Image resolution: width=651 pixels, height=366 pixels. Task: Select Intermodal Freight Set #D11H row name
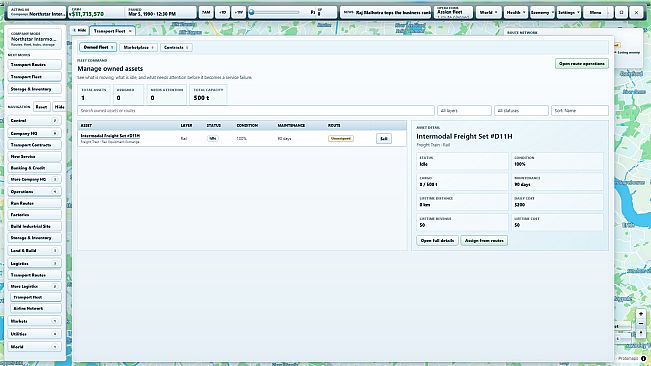click(x=110, y=136)
